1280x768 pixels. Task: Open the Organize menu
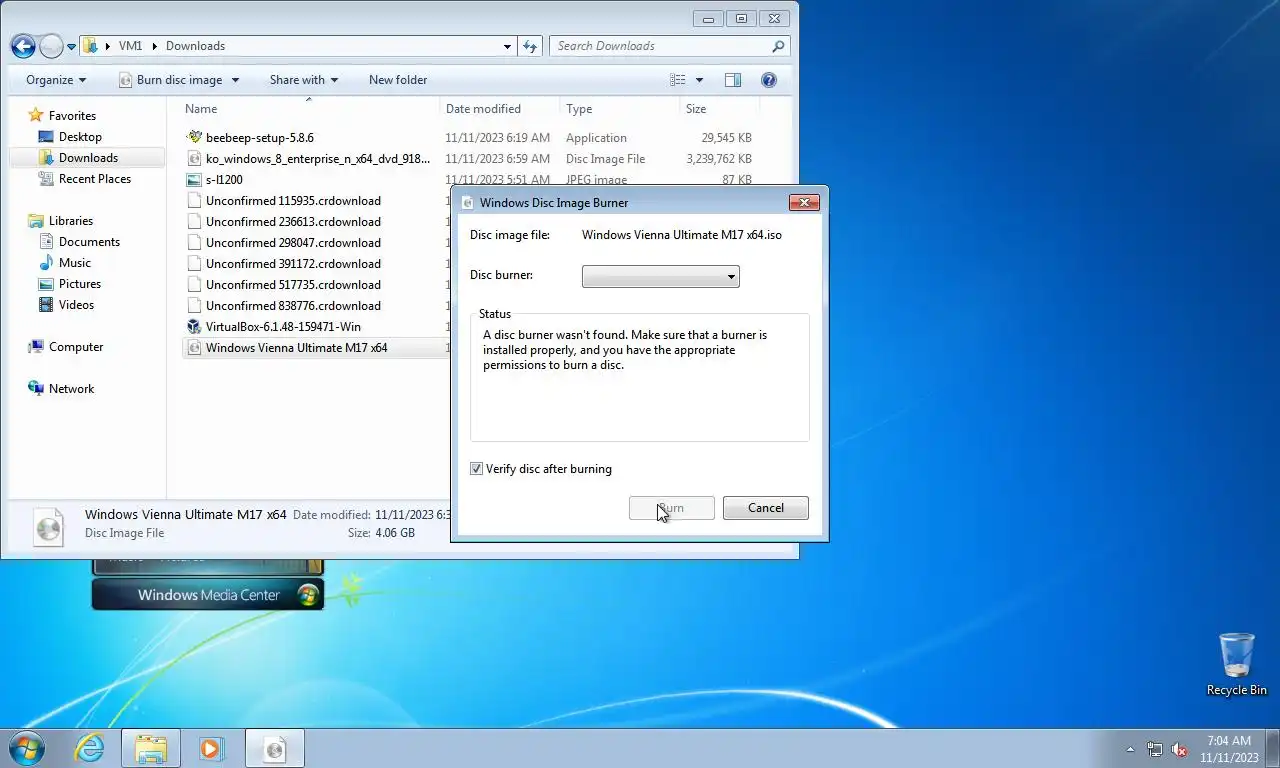click(56, 80)
